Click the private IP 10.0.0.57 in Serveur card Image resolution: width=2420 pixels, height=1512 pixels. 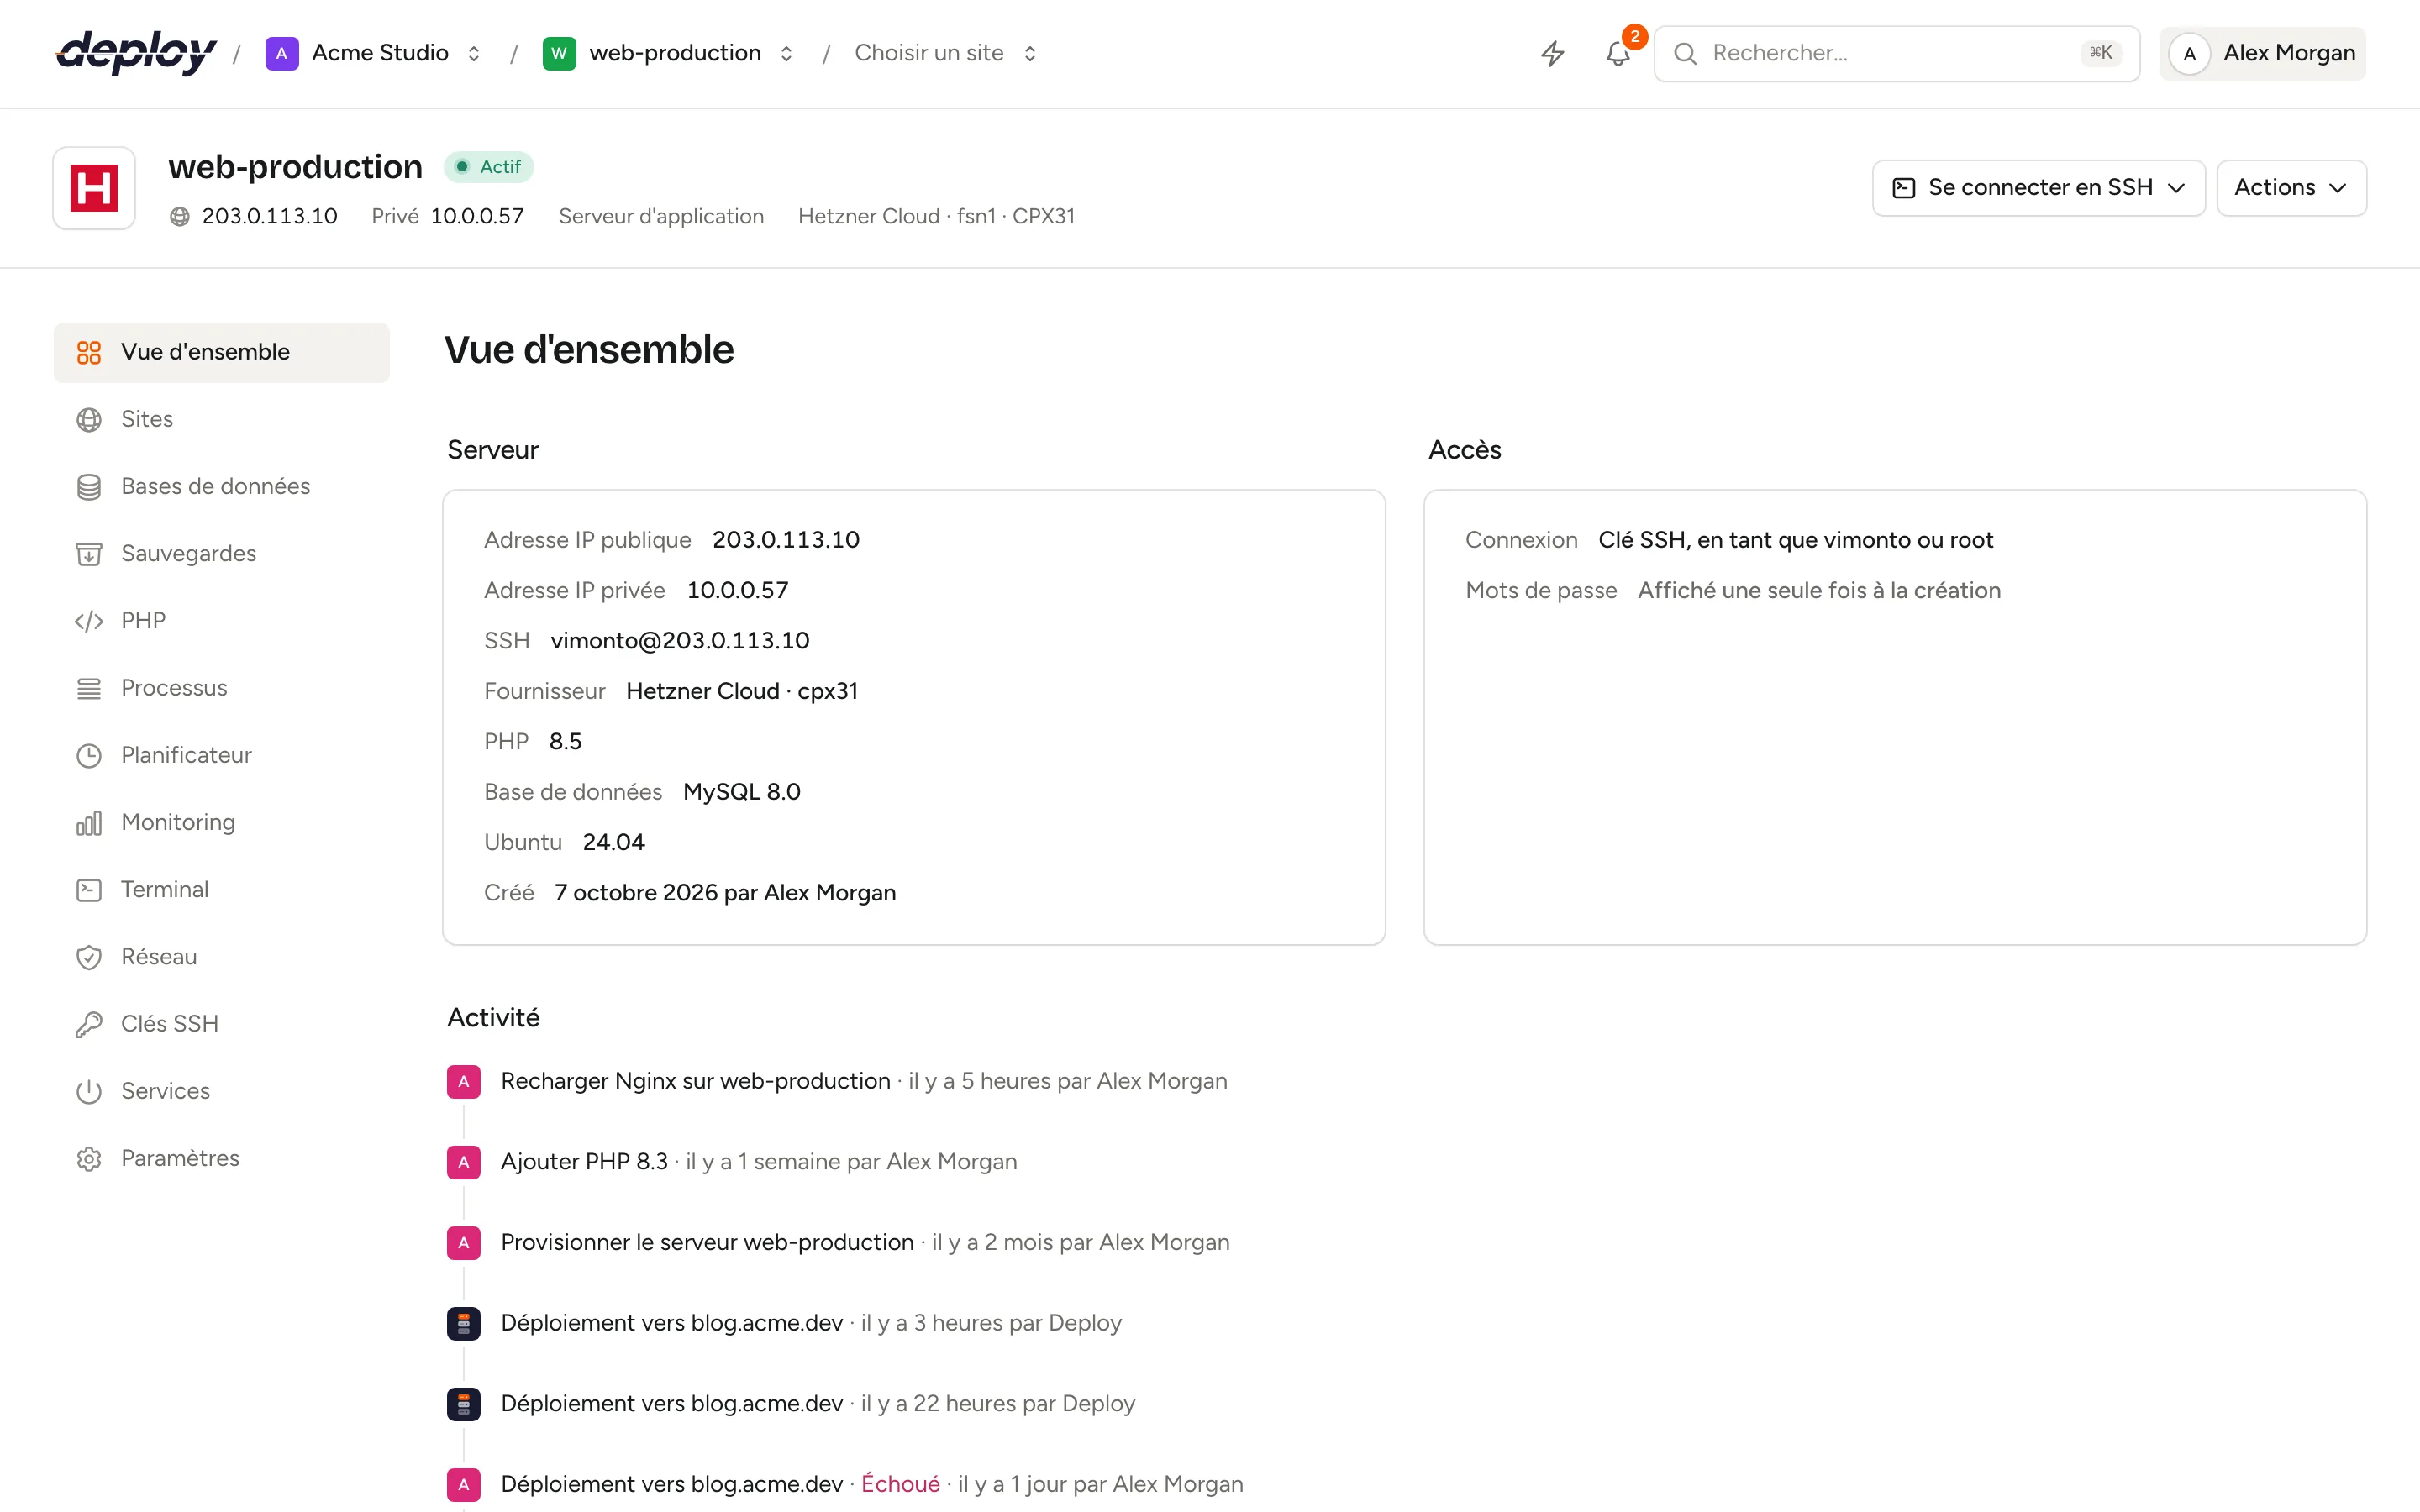[x=738, y=591]
